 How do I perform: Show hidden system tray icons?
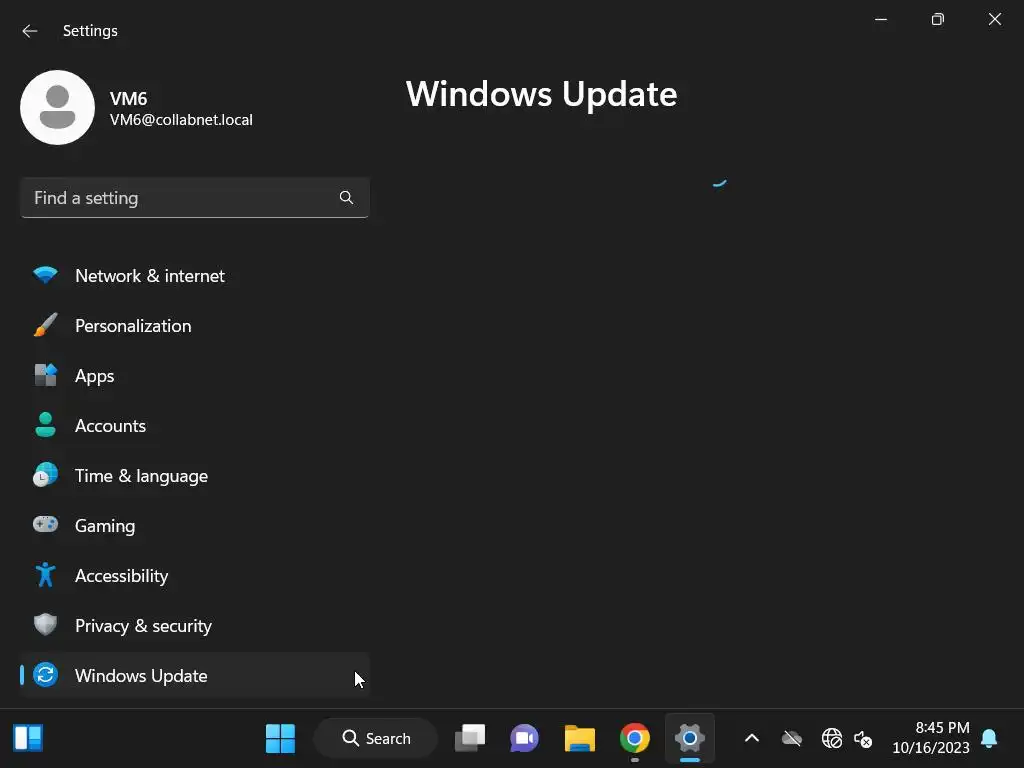[752, 738]
